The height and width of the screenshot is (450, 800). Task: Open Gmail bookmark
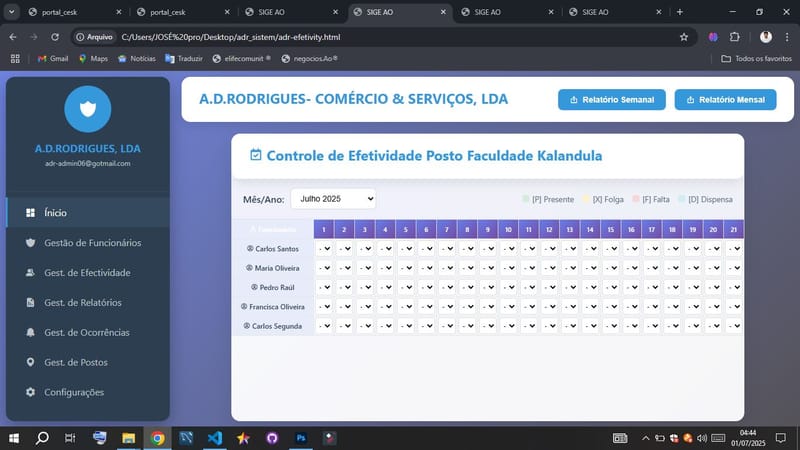[x=53, y=59]
